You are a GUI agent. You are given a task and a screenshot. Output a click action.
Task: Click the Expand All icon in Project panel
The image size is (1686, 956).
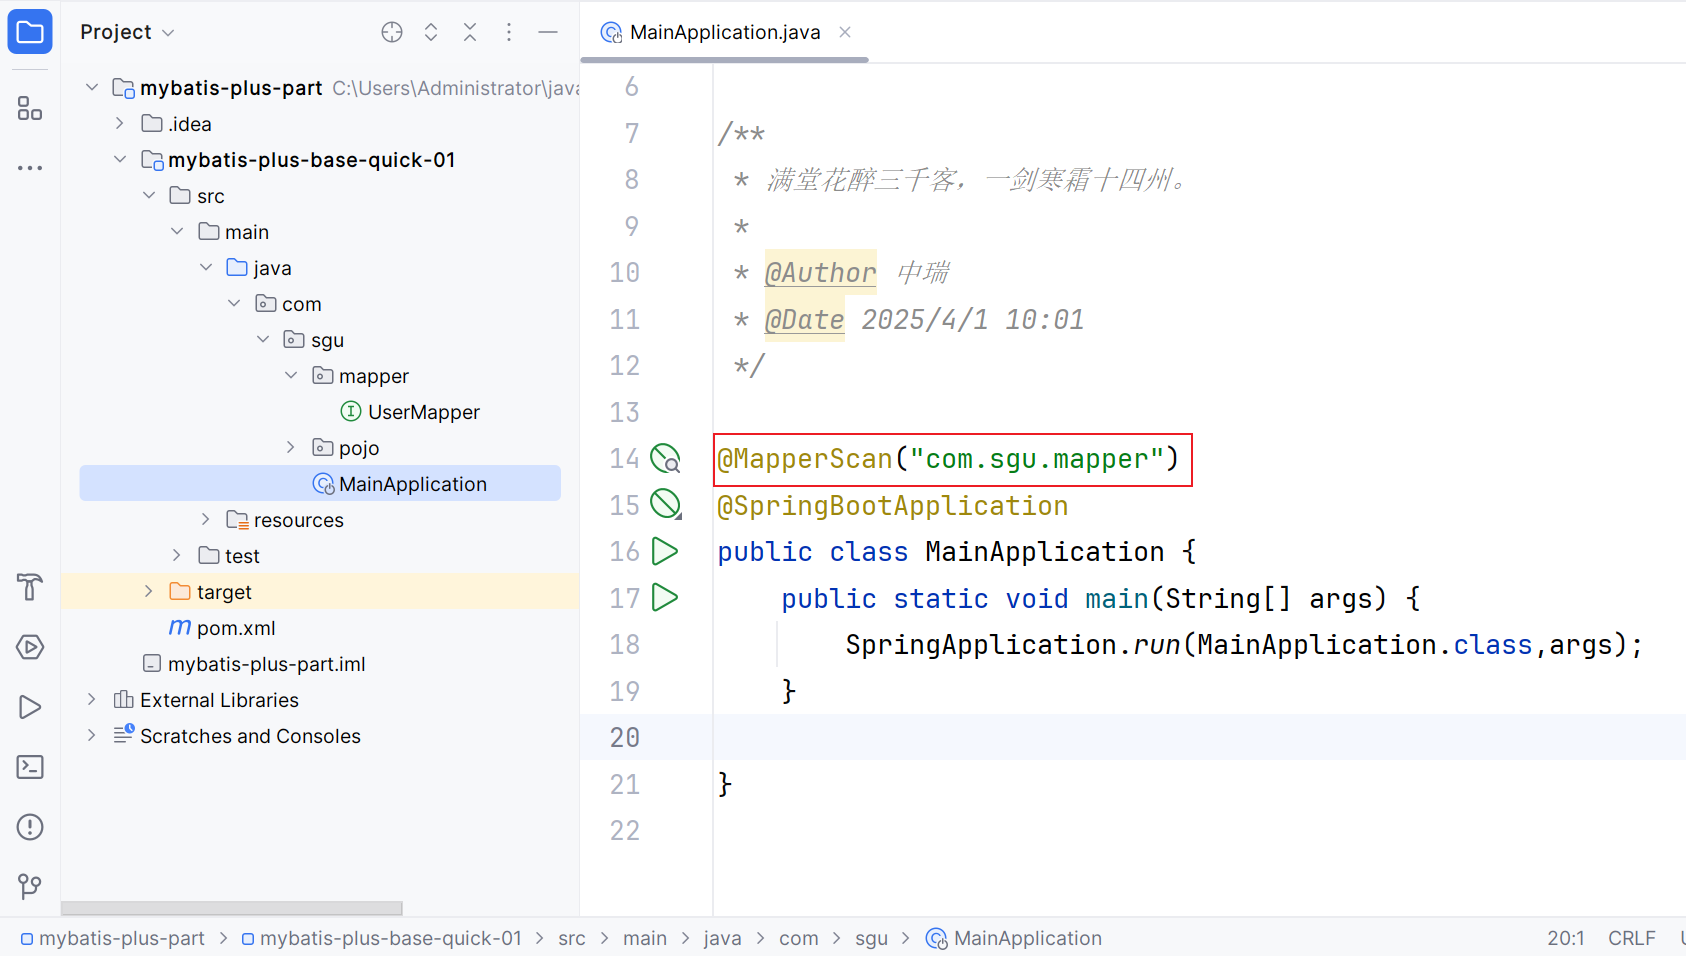click(x=431, y=32)
